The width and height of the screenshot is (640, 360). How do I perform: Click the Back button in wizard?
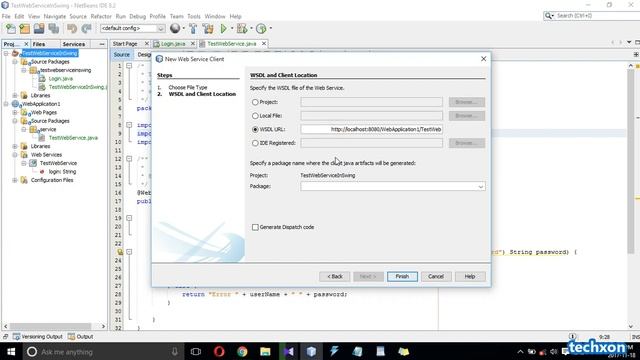[x=335, y=276]
